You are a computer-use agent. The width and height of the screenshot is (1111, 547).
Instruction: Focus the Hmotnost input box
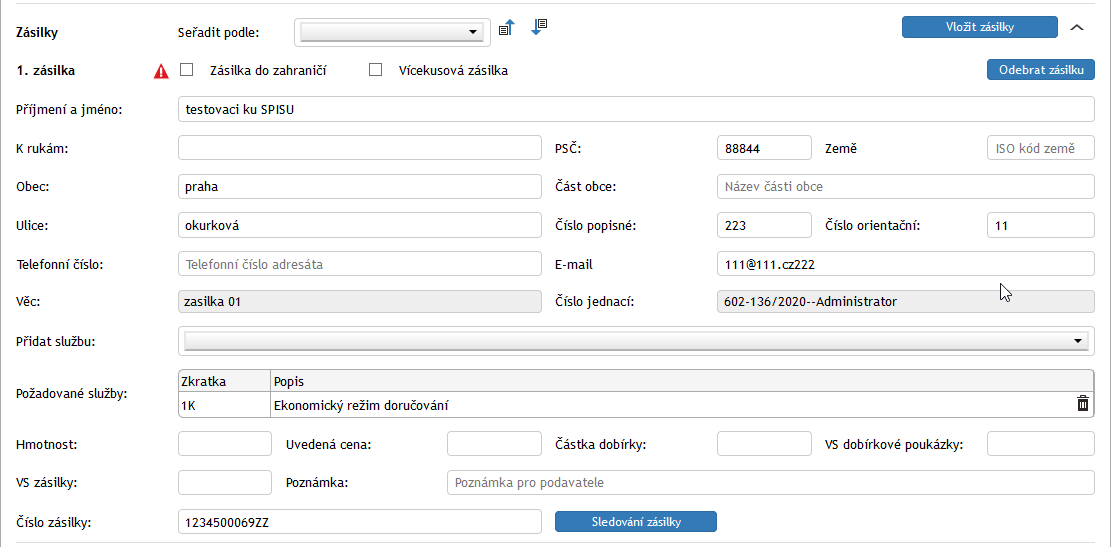(224, 443)
